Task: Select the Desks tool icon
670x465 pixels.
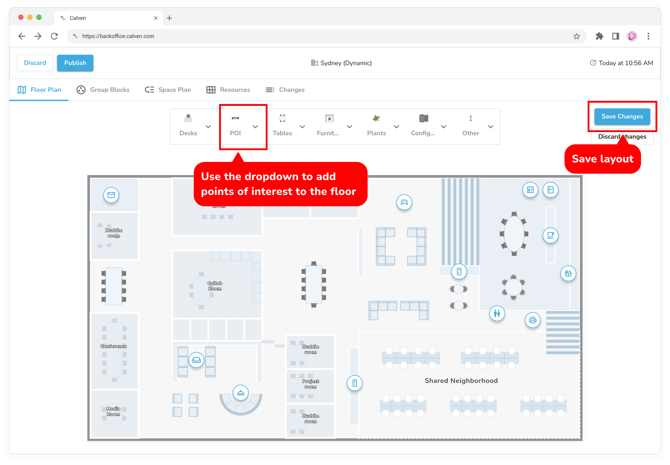Action: tap(188, 119)
